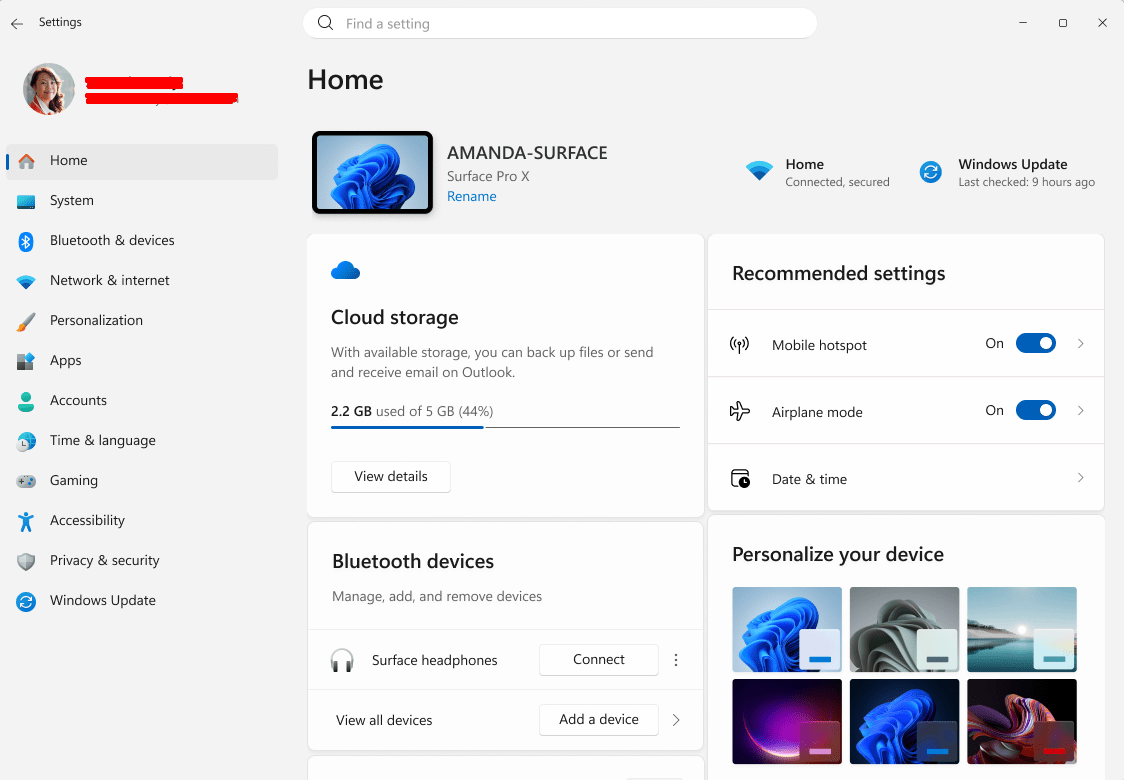Select Personalization in the sidebar
1124x780 pixels.
pos(142,321)
